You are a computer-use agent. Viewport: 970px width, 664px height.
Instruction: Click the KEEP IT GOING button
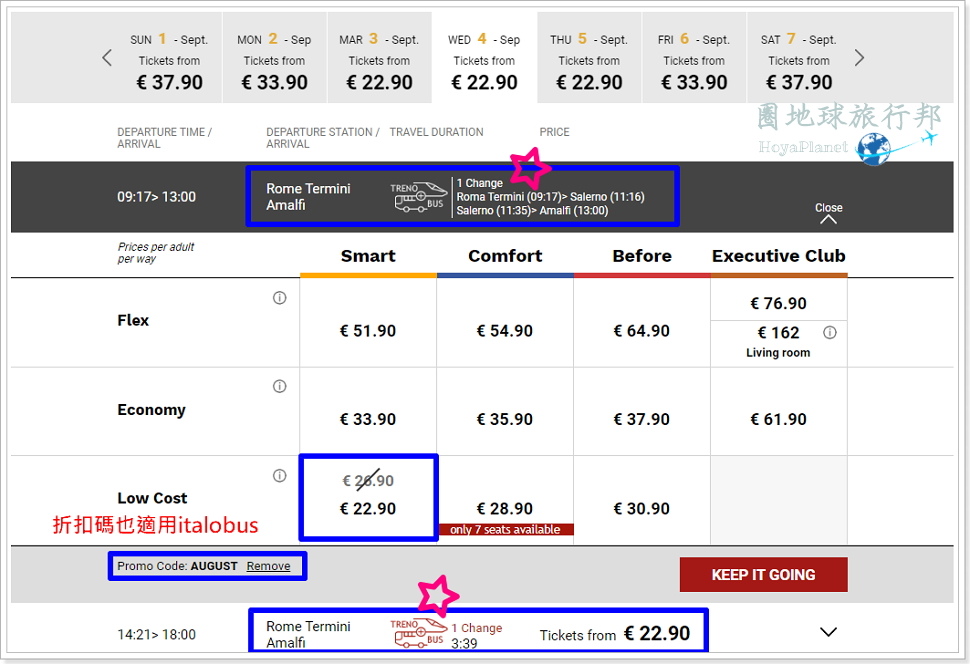763,575
